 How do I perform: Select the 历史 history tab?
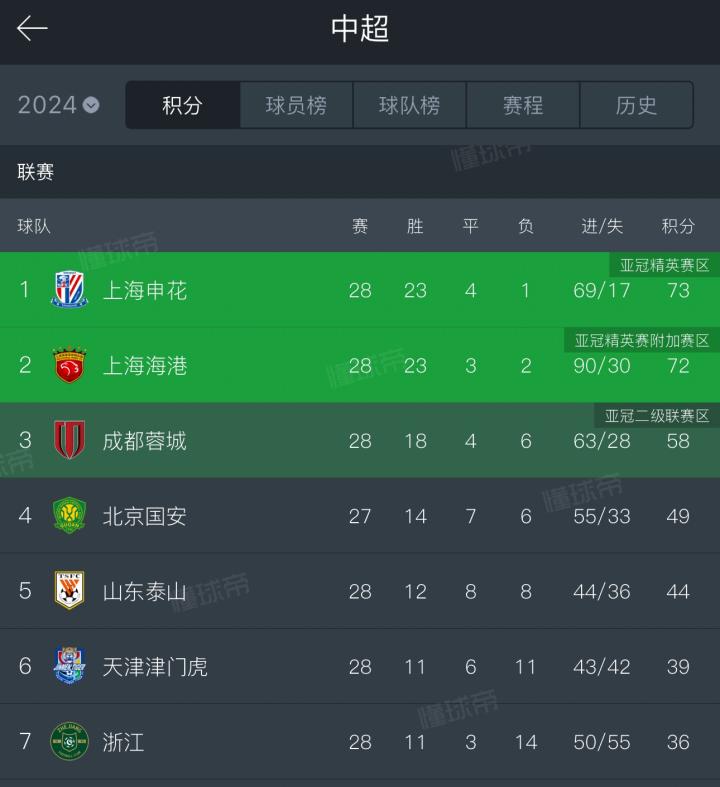[636, 105]
